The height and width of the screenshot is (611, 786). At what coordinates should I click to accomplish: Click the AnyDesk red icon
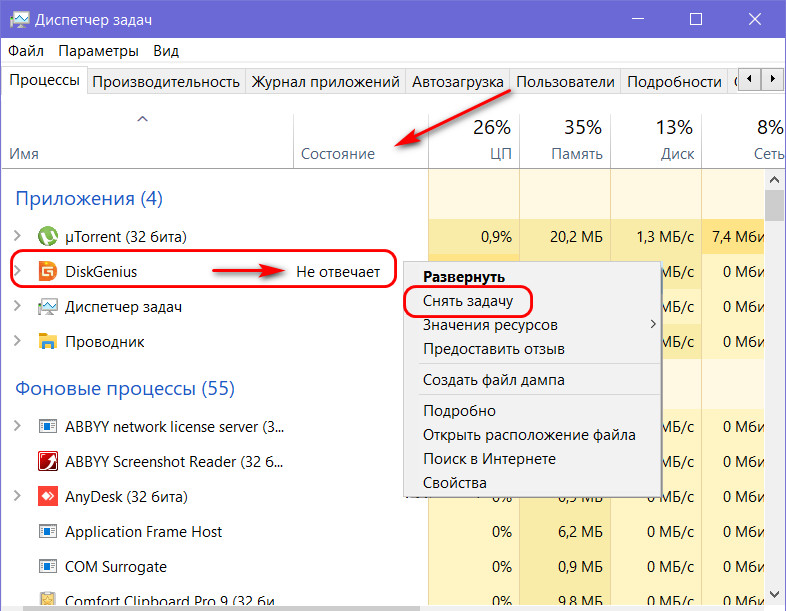47,497
